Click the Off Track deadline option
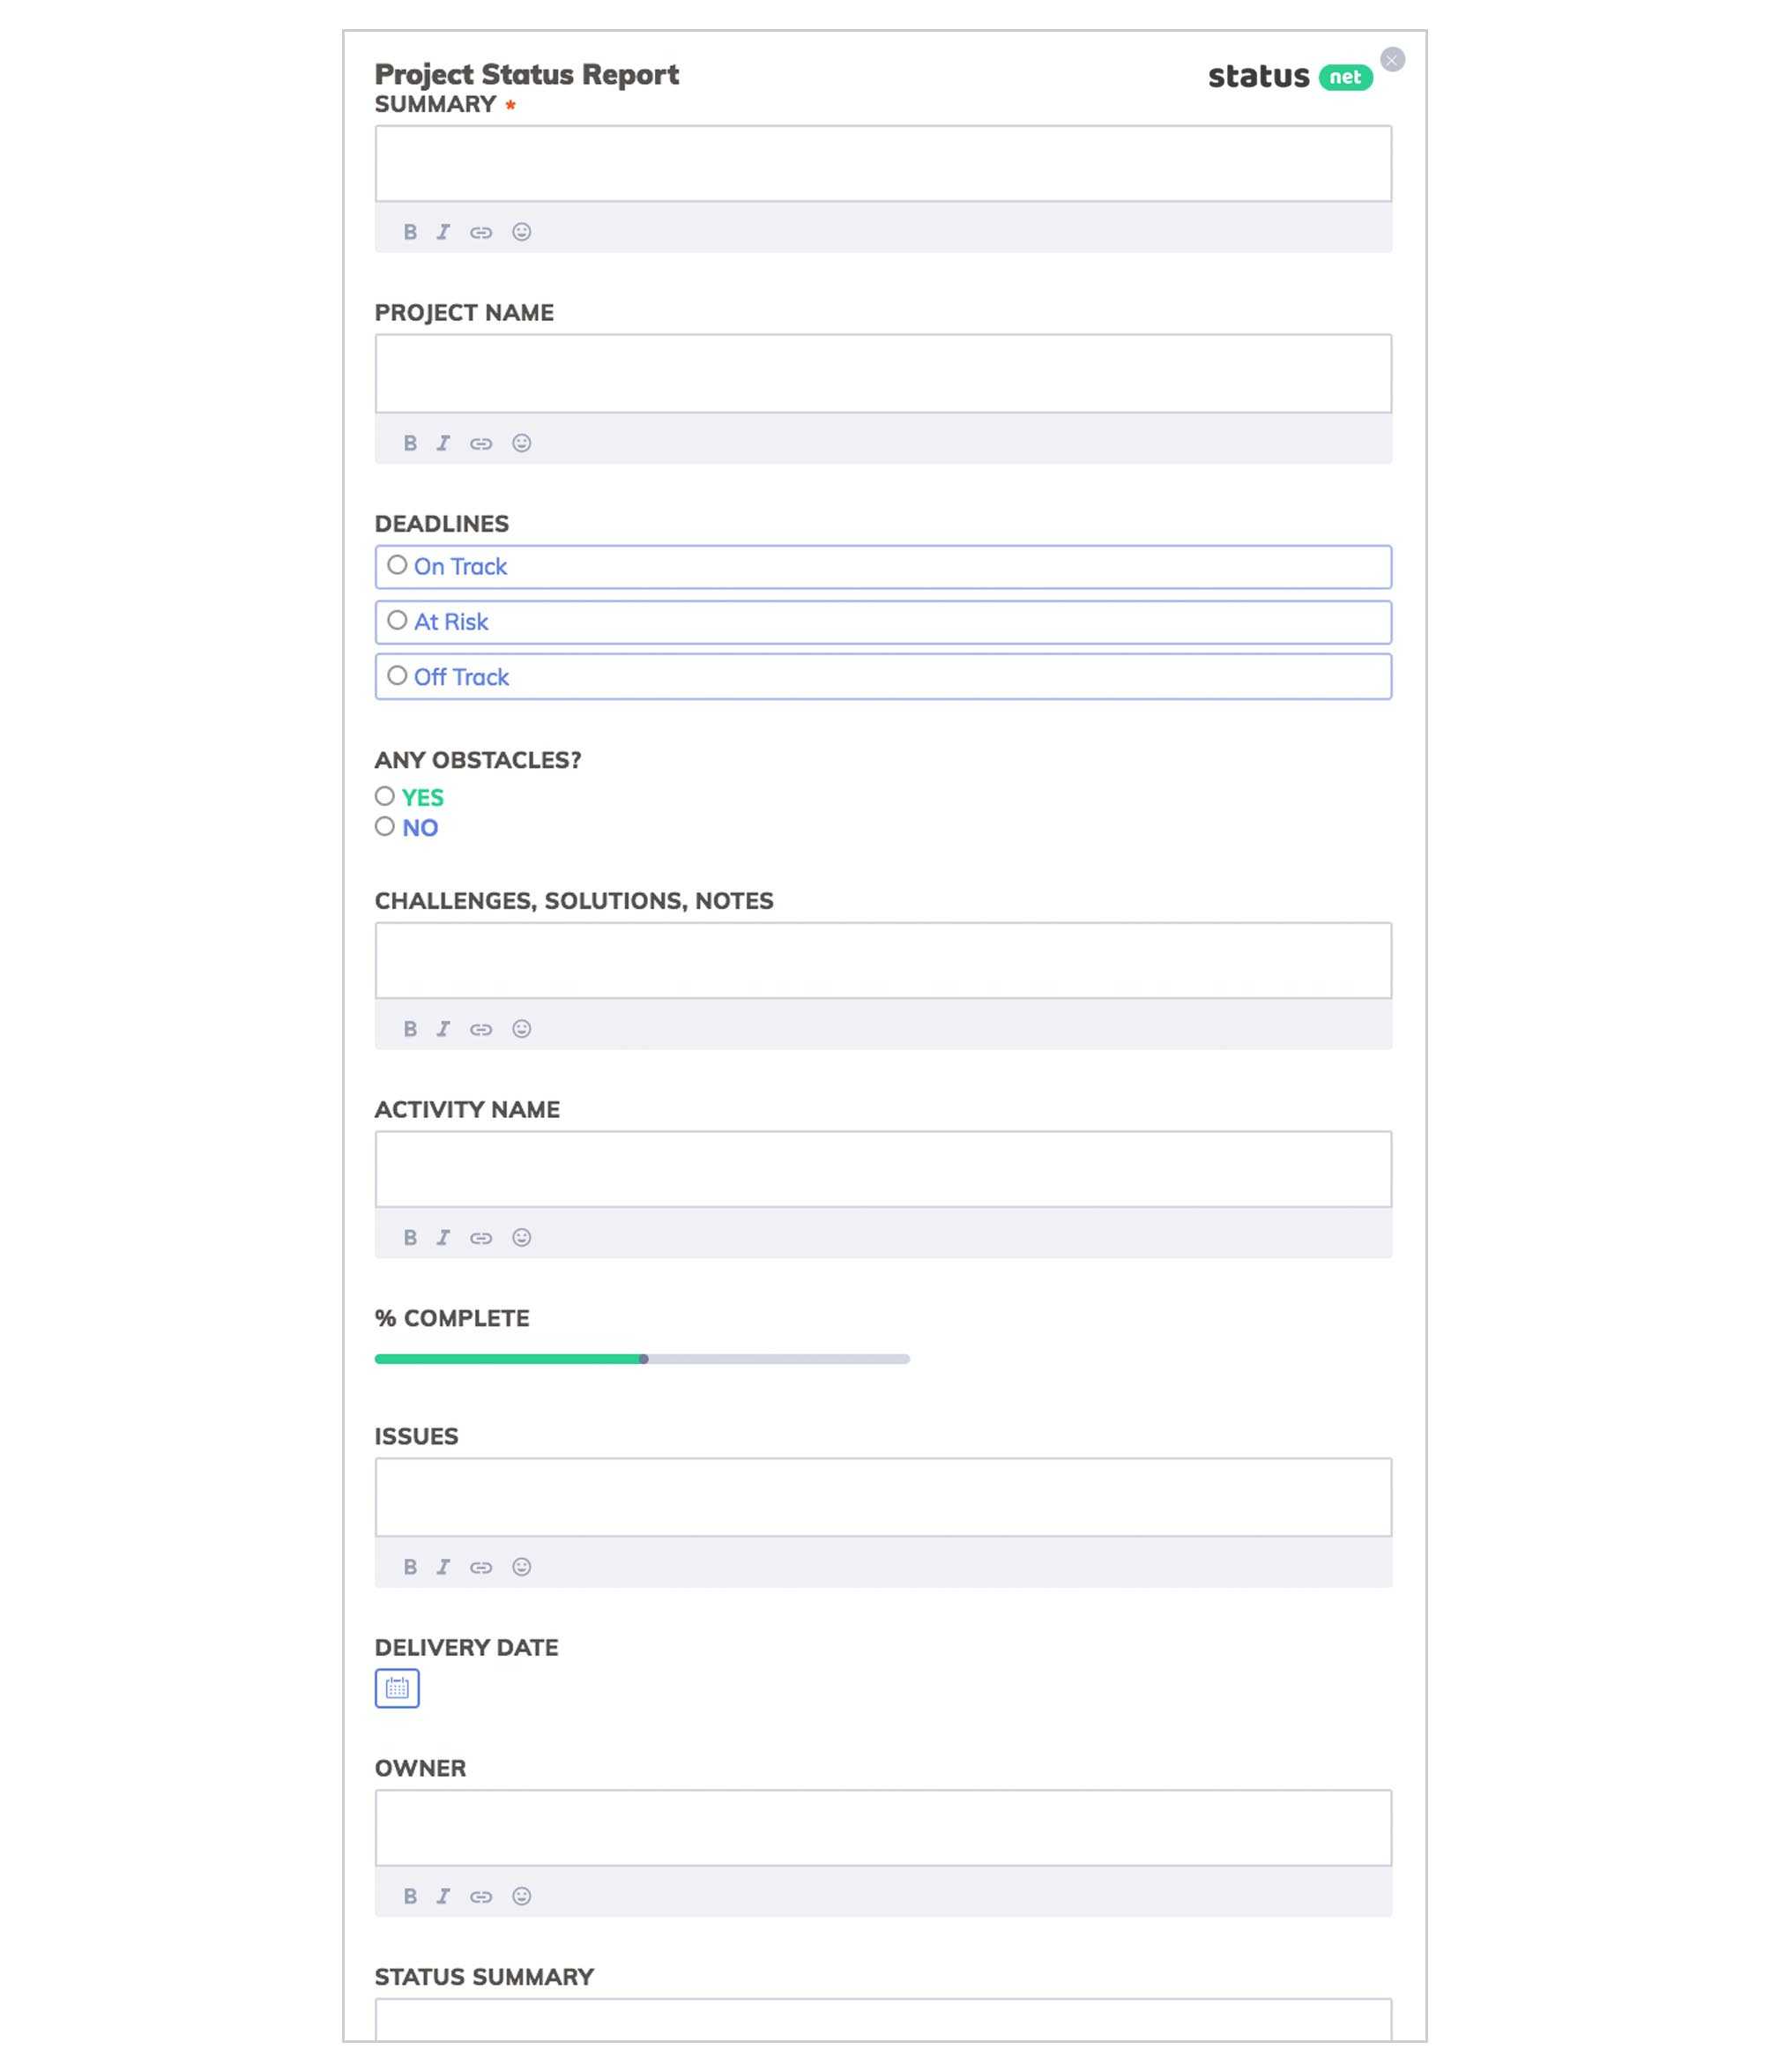 click(x=395, y=675)
